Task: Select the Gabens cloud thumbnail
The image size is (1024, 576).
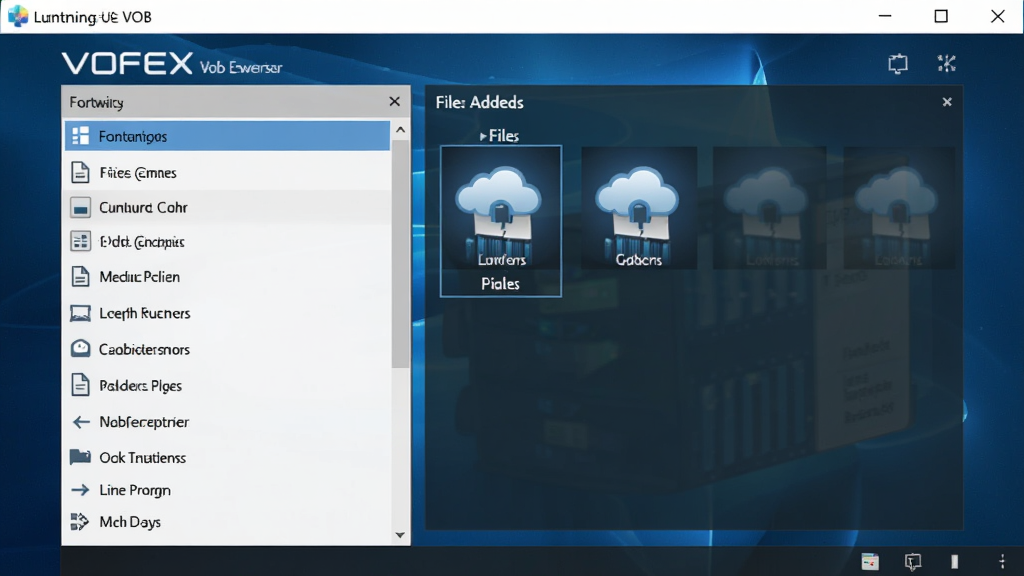Action: pos(639,208)
